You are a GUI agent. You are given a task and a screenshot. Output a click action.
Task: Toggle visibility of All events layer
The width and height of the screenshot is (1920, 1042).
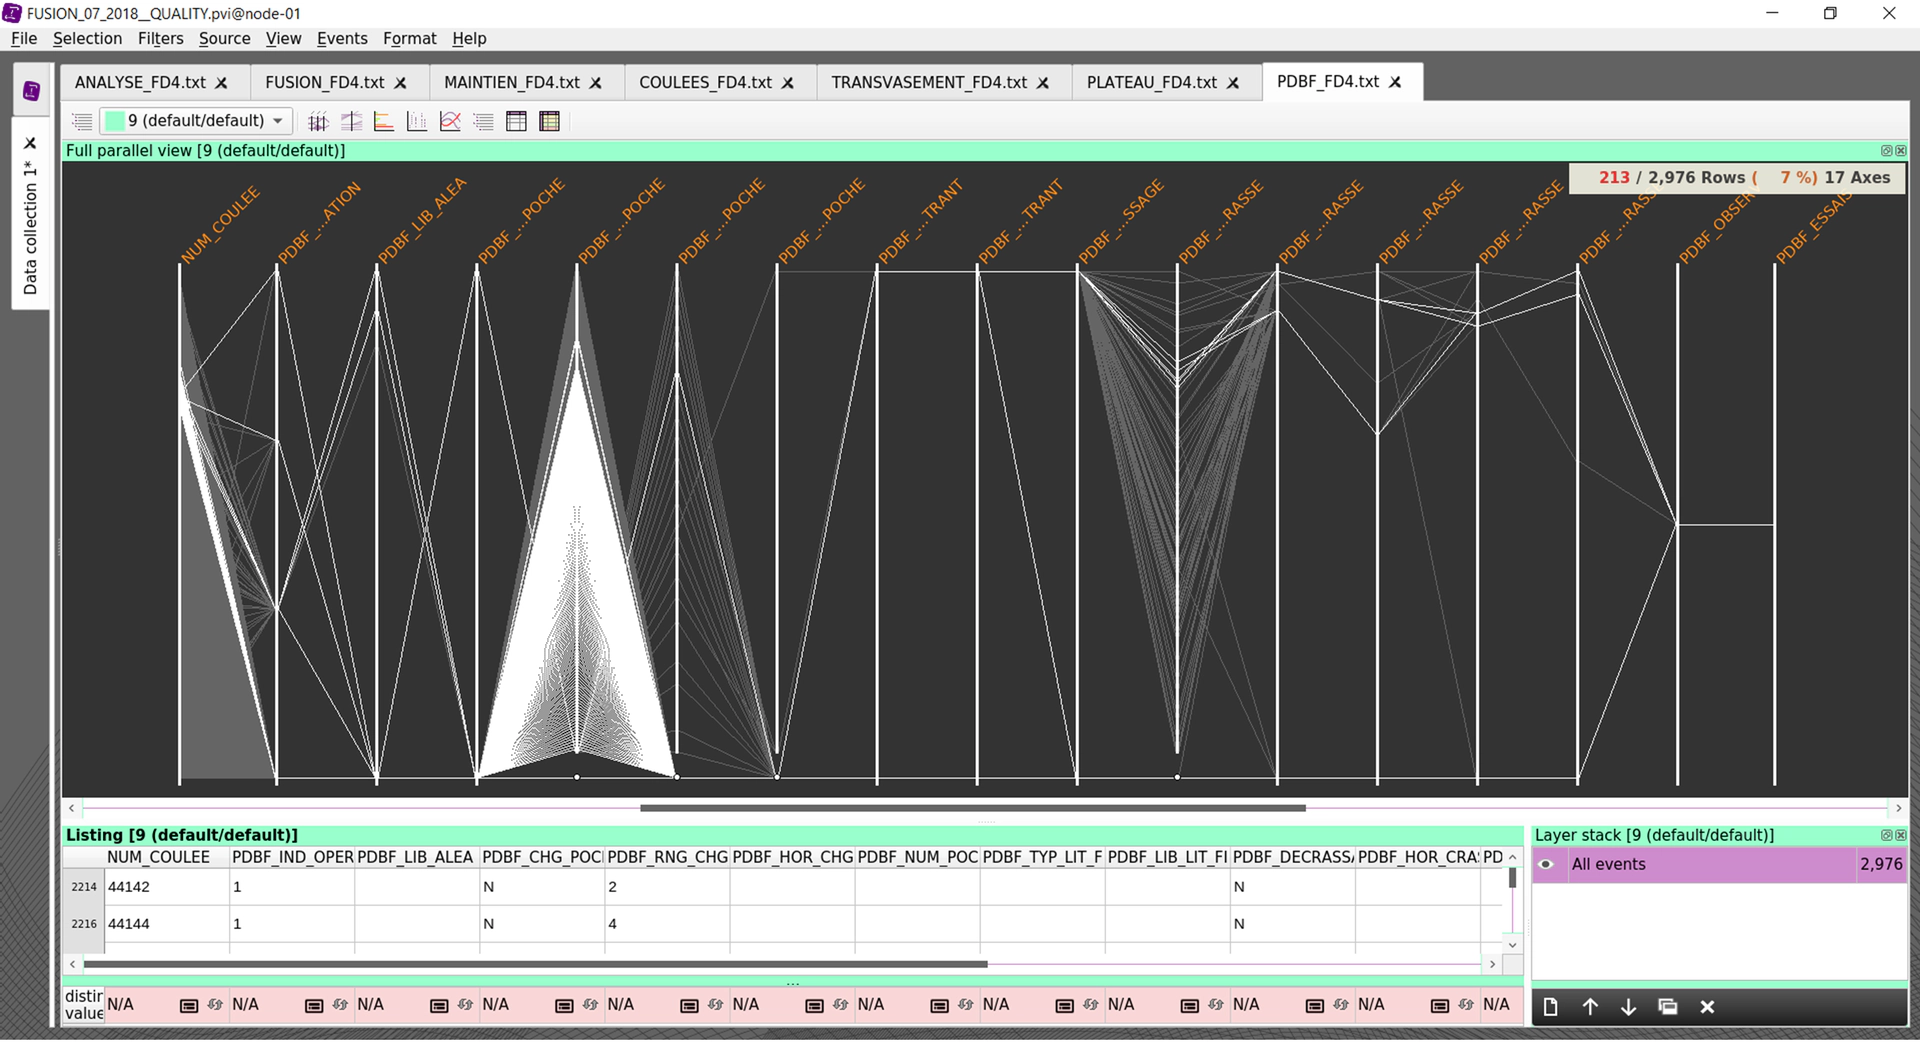click(x=1546, y=865)
